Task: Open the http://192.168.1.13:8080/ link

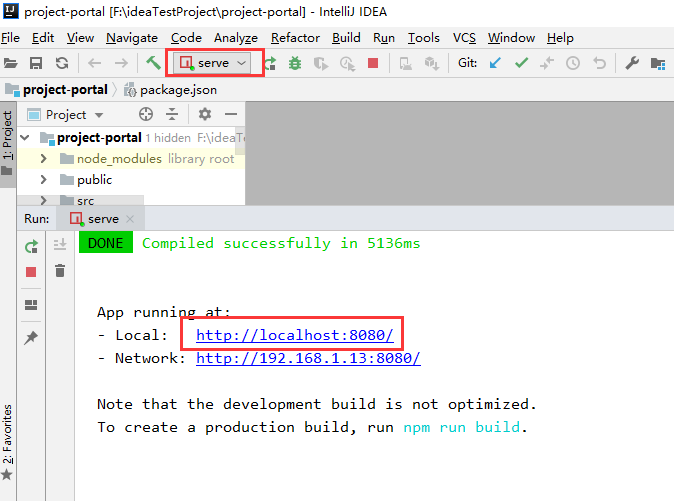Action: (308, 358)
